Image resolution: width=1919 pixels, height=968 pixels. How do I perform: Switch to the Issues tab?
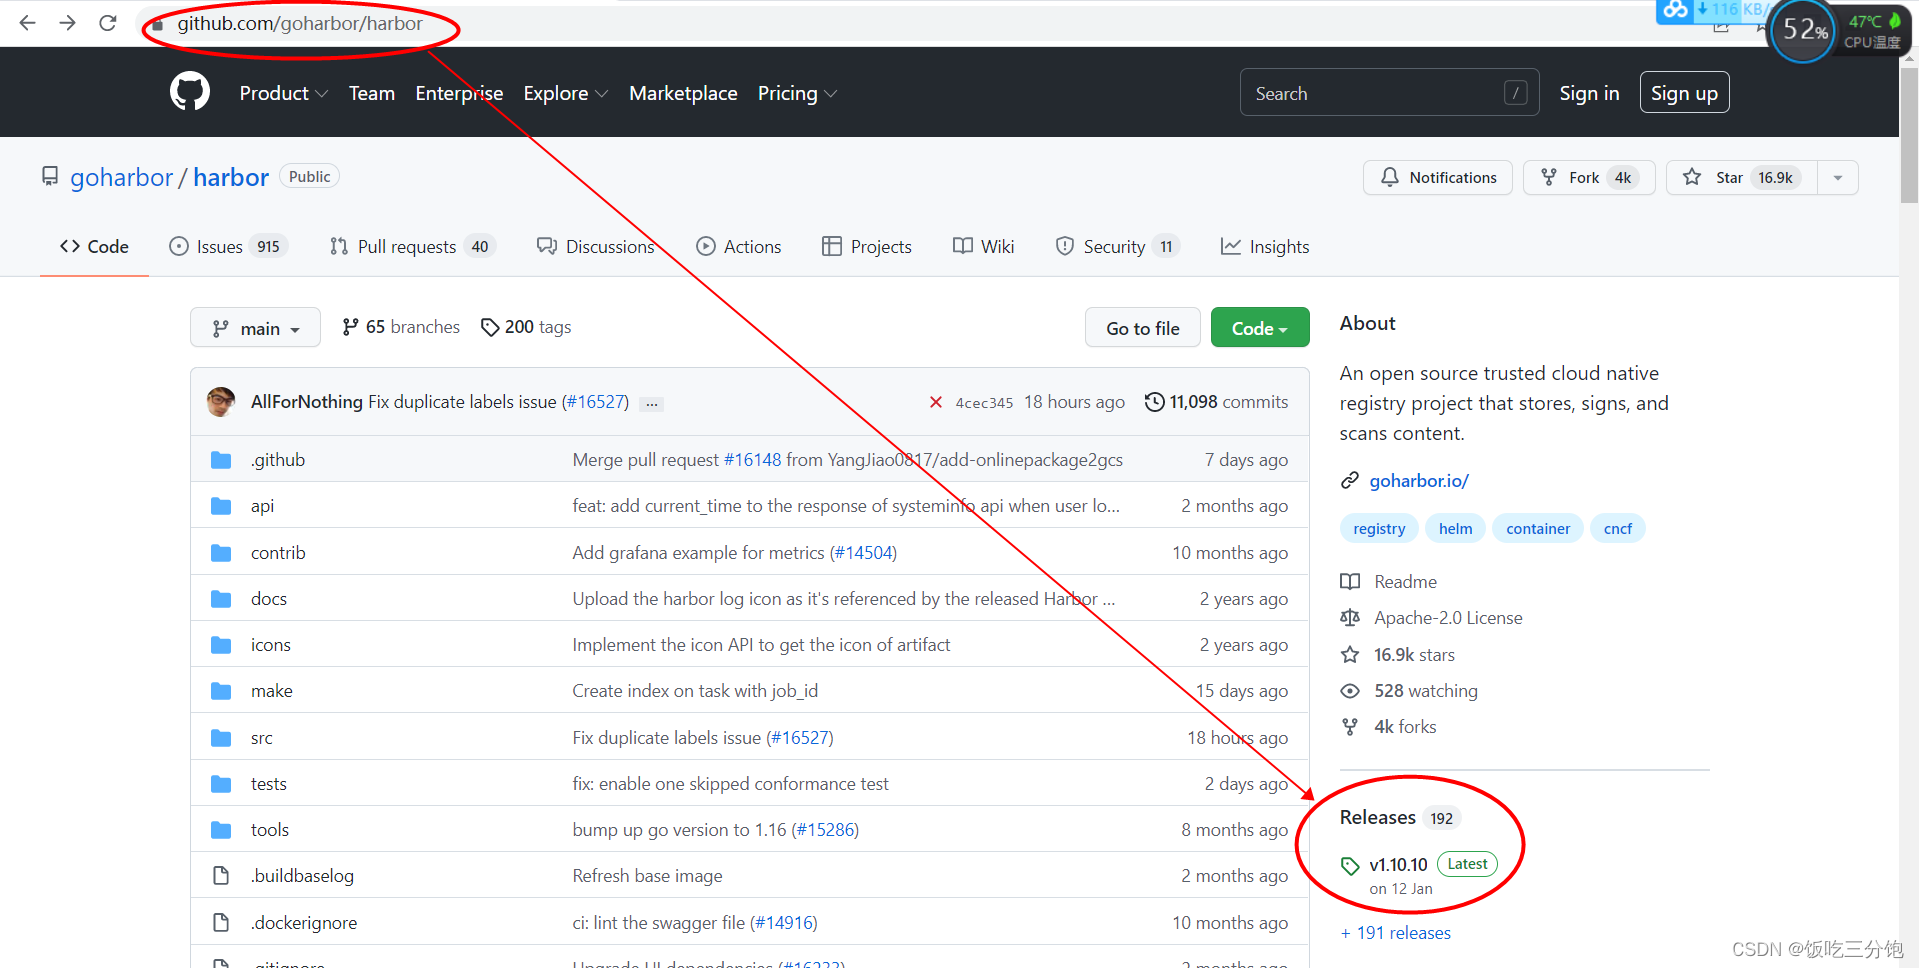(228, 247)
